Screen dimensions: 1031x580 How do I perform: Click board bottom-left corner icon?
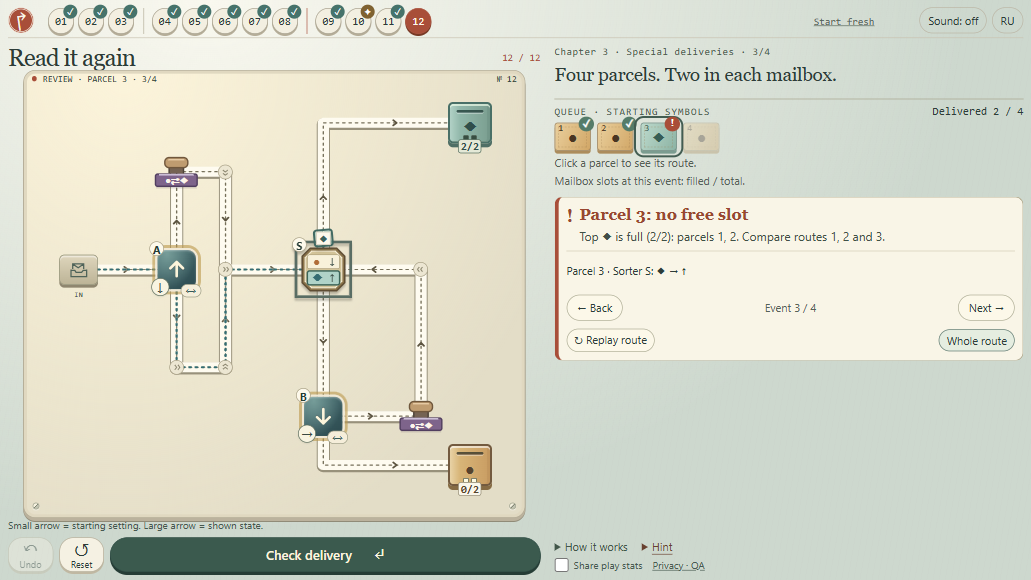(36, 506)
